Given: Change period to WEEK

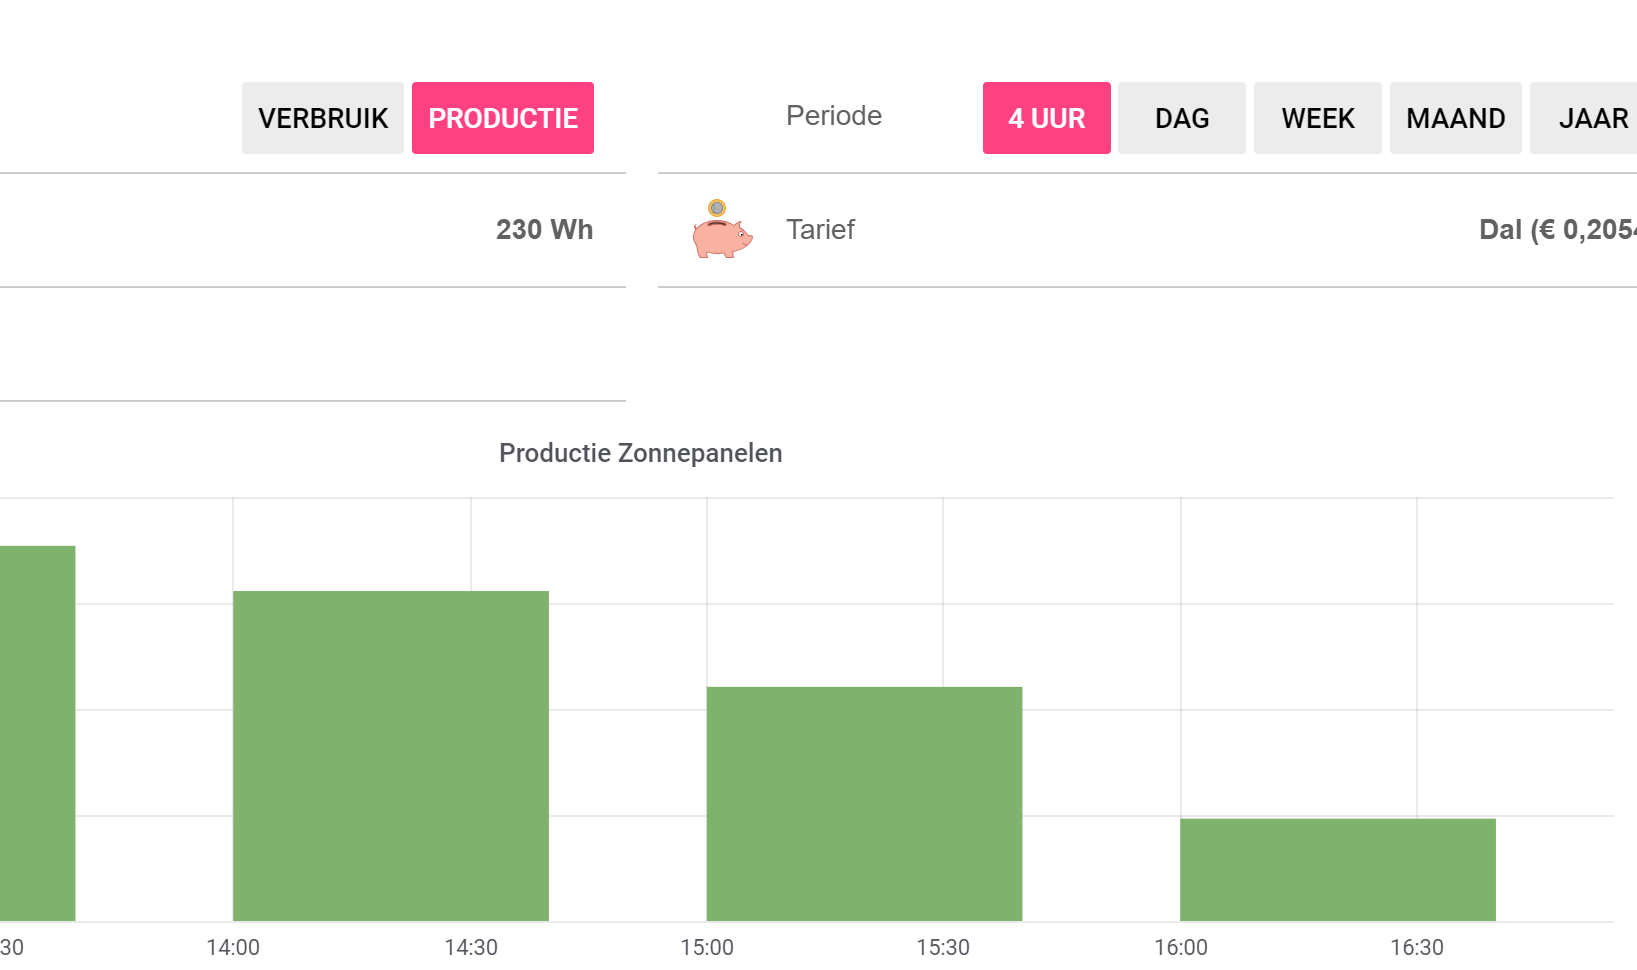Looking at the screenshot, I should (x=1318, y=118).
